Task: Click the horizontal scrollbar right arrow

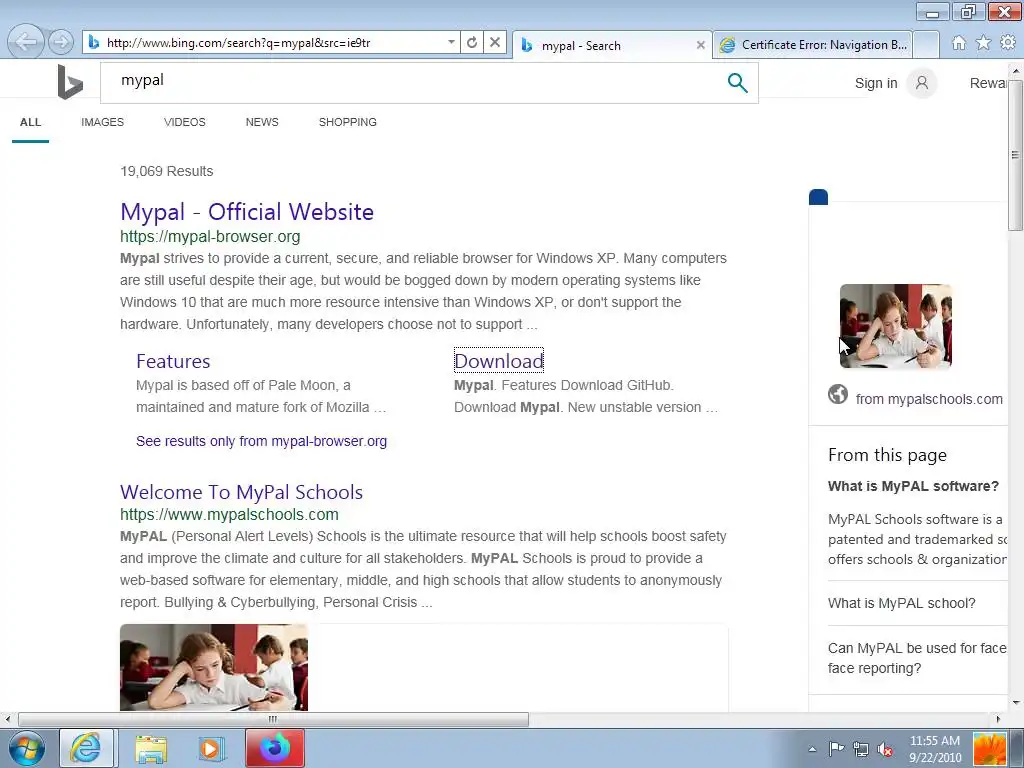Action: [998, 719]
